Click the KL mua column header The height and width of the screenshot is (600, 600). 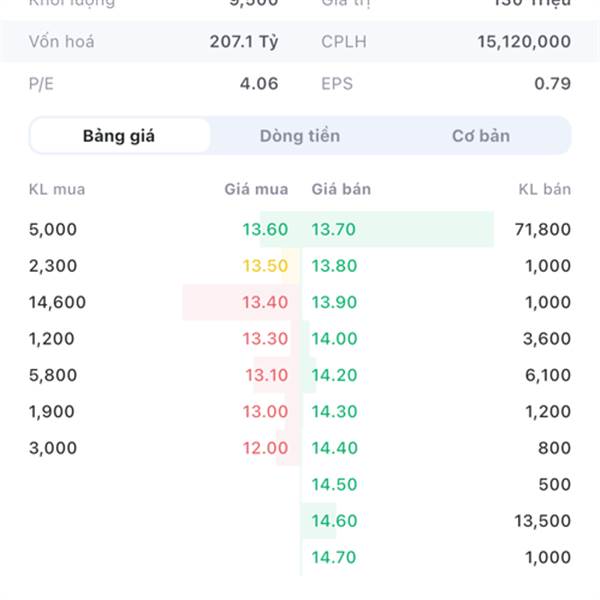pos(57,189)
